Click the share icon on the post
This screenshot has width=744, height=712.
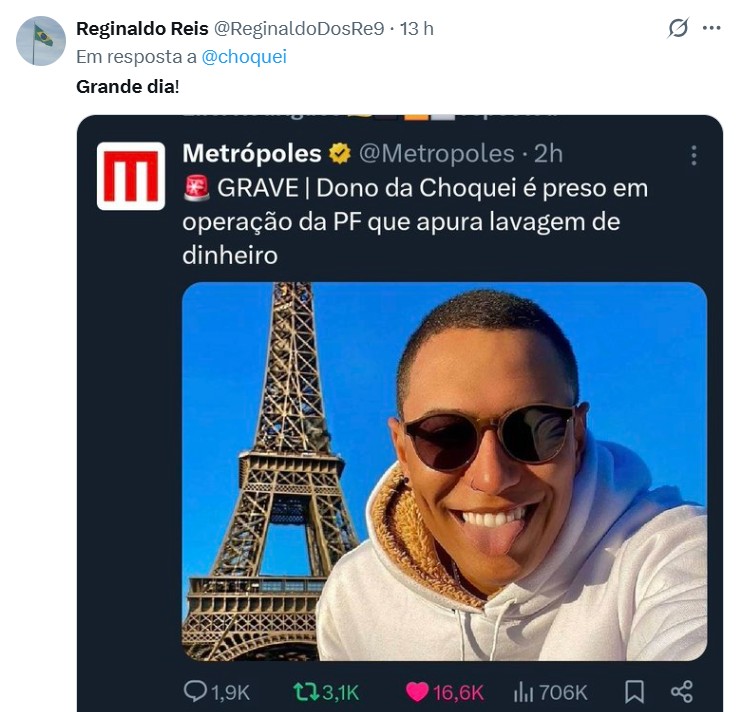click(682, 691)
